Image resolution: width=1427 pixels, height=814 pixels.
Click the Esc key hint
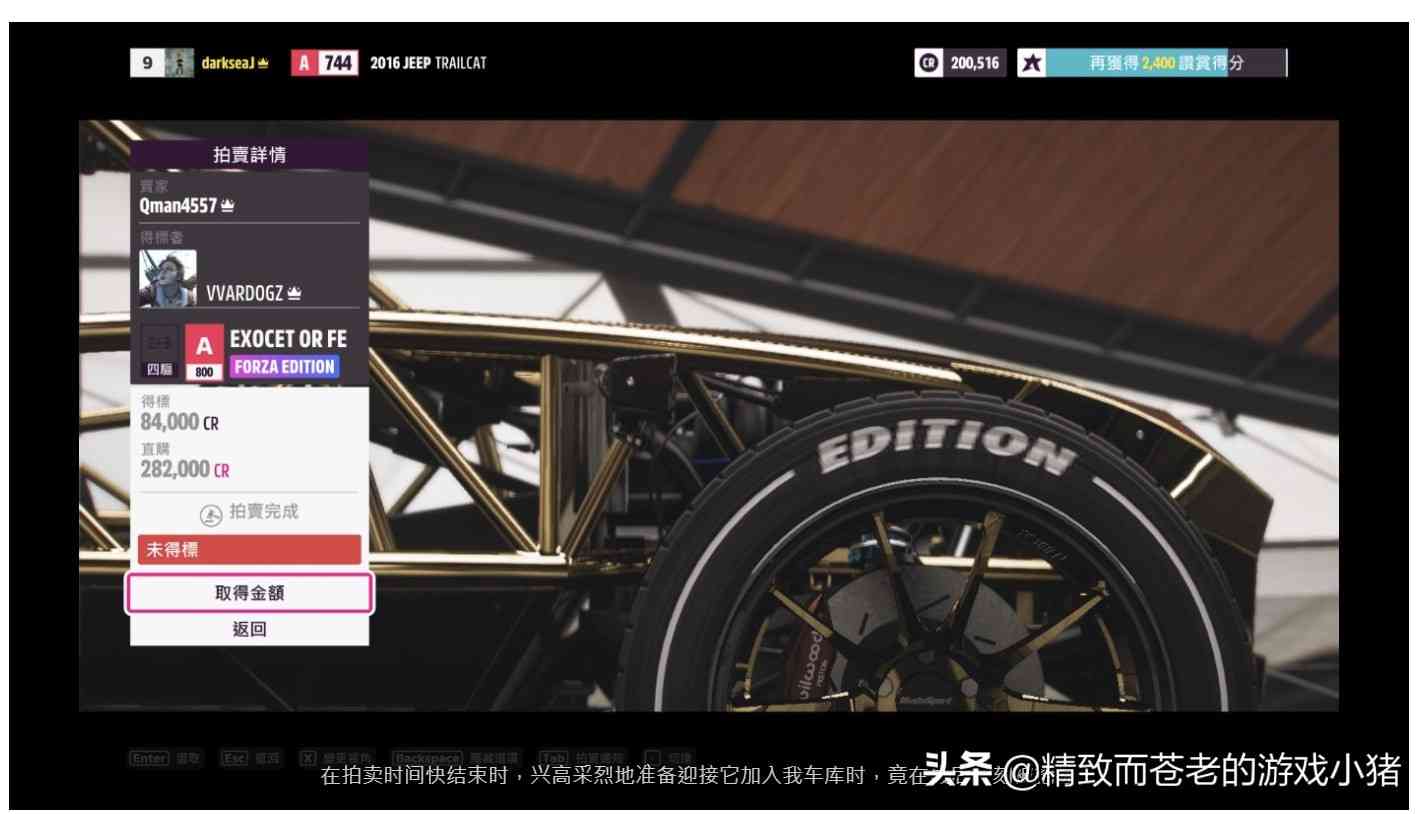[x=235, y=758]
